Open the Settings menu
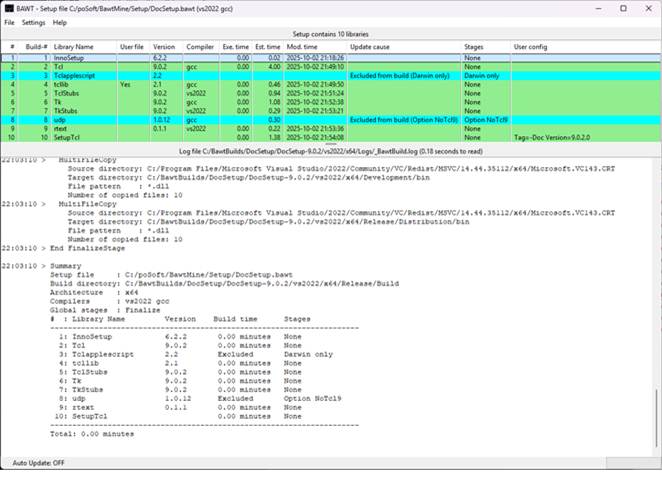The height and width of the screenshot is (480, 662). [x=33, y=22]
